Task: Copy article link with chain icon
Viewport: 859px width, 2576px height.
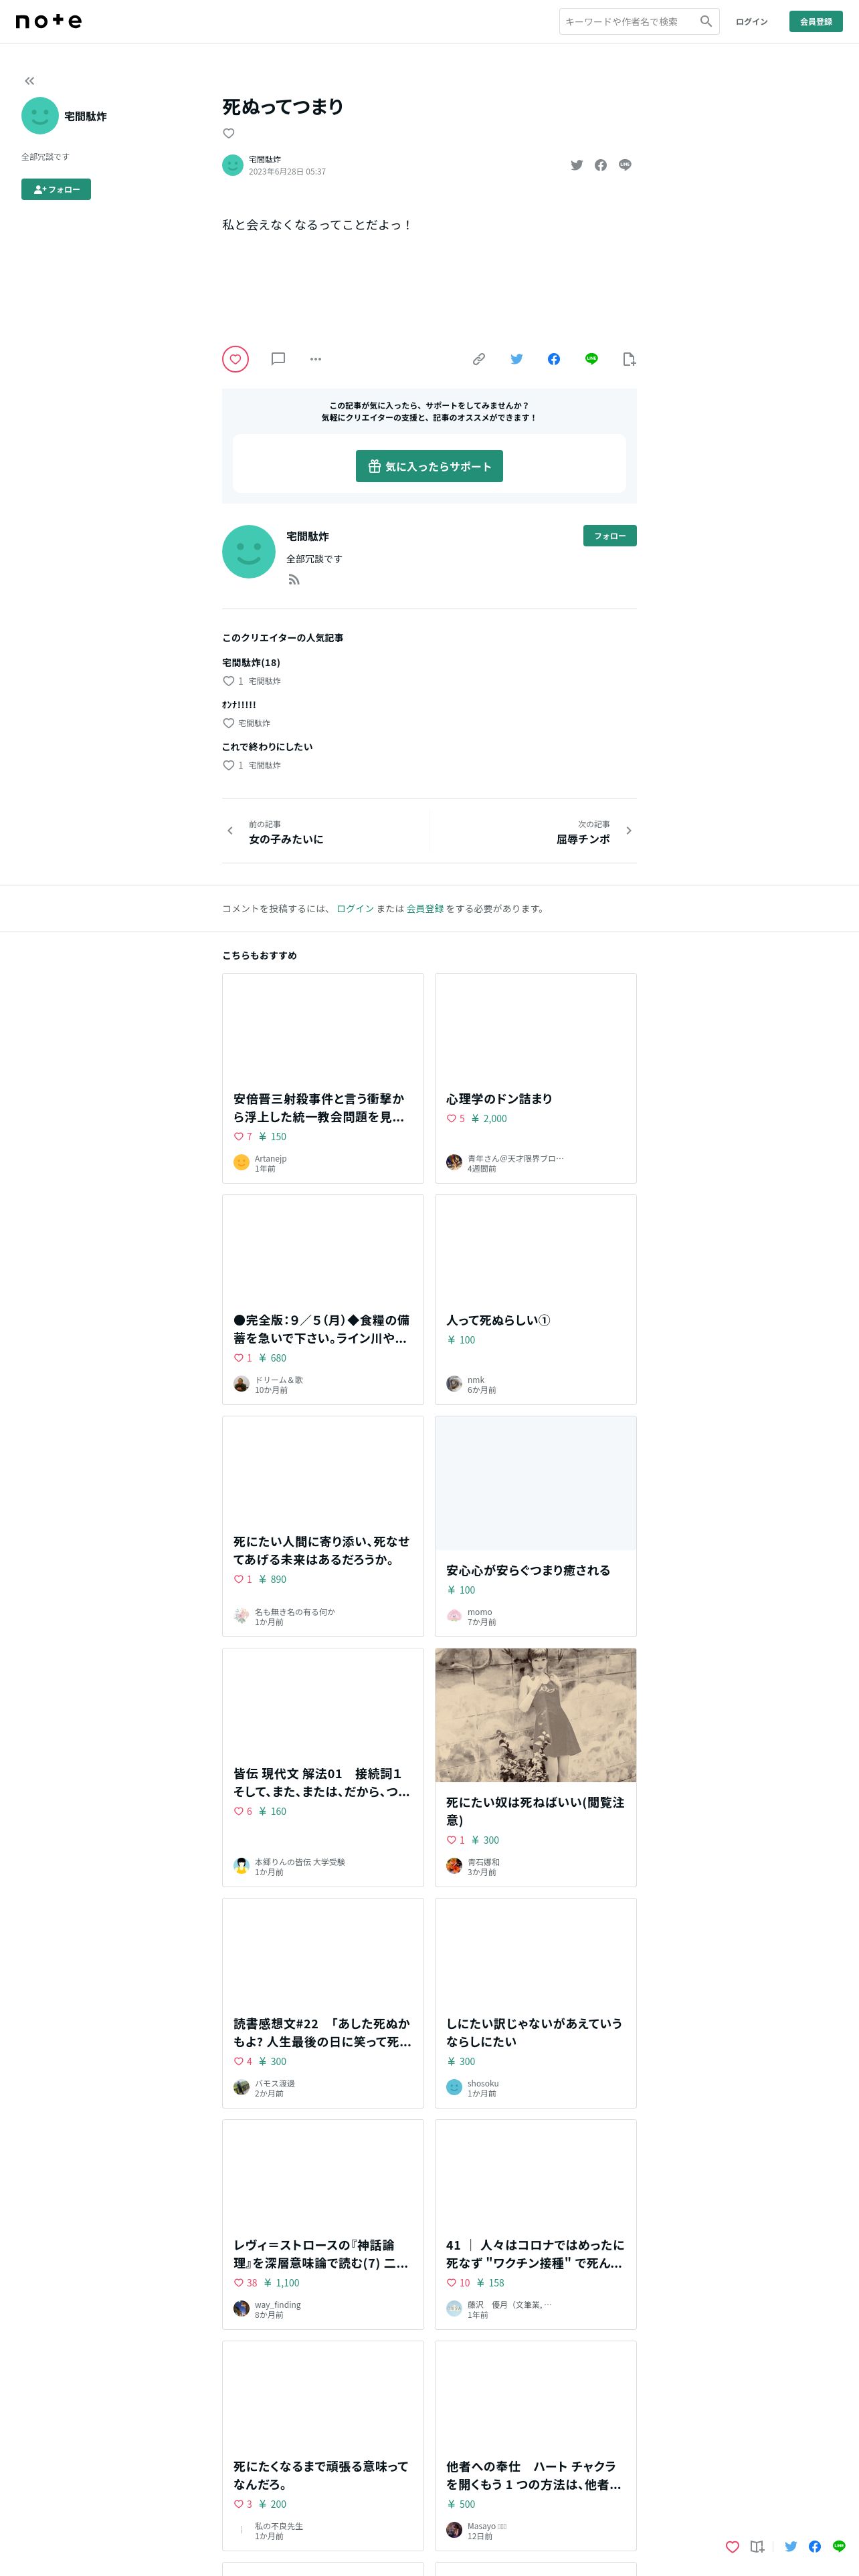Action: tap(479, 359)
